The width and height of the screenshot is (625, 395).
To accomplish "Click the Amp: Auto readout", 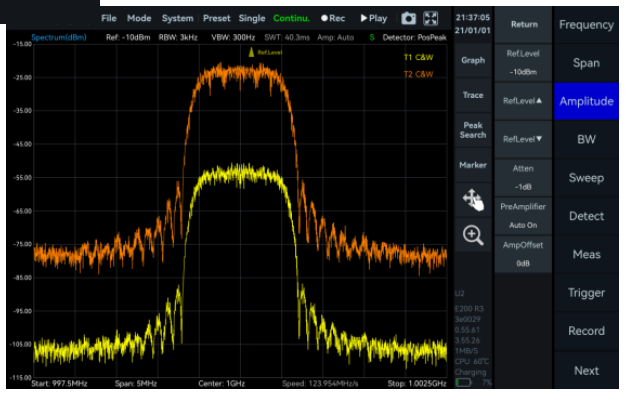I will [x=335, y=37].
